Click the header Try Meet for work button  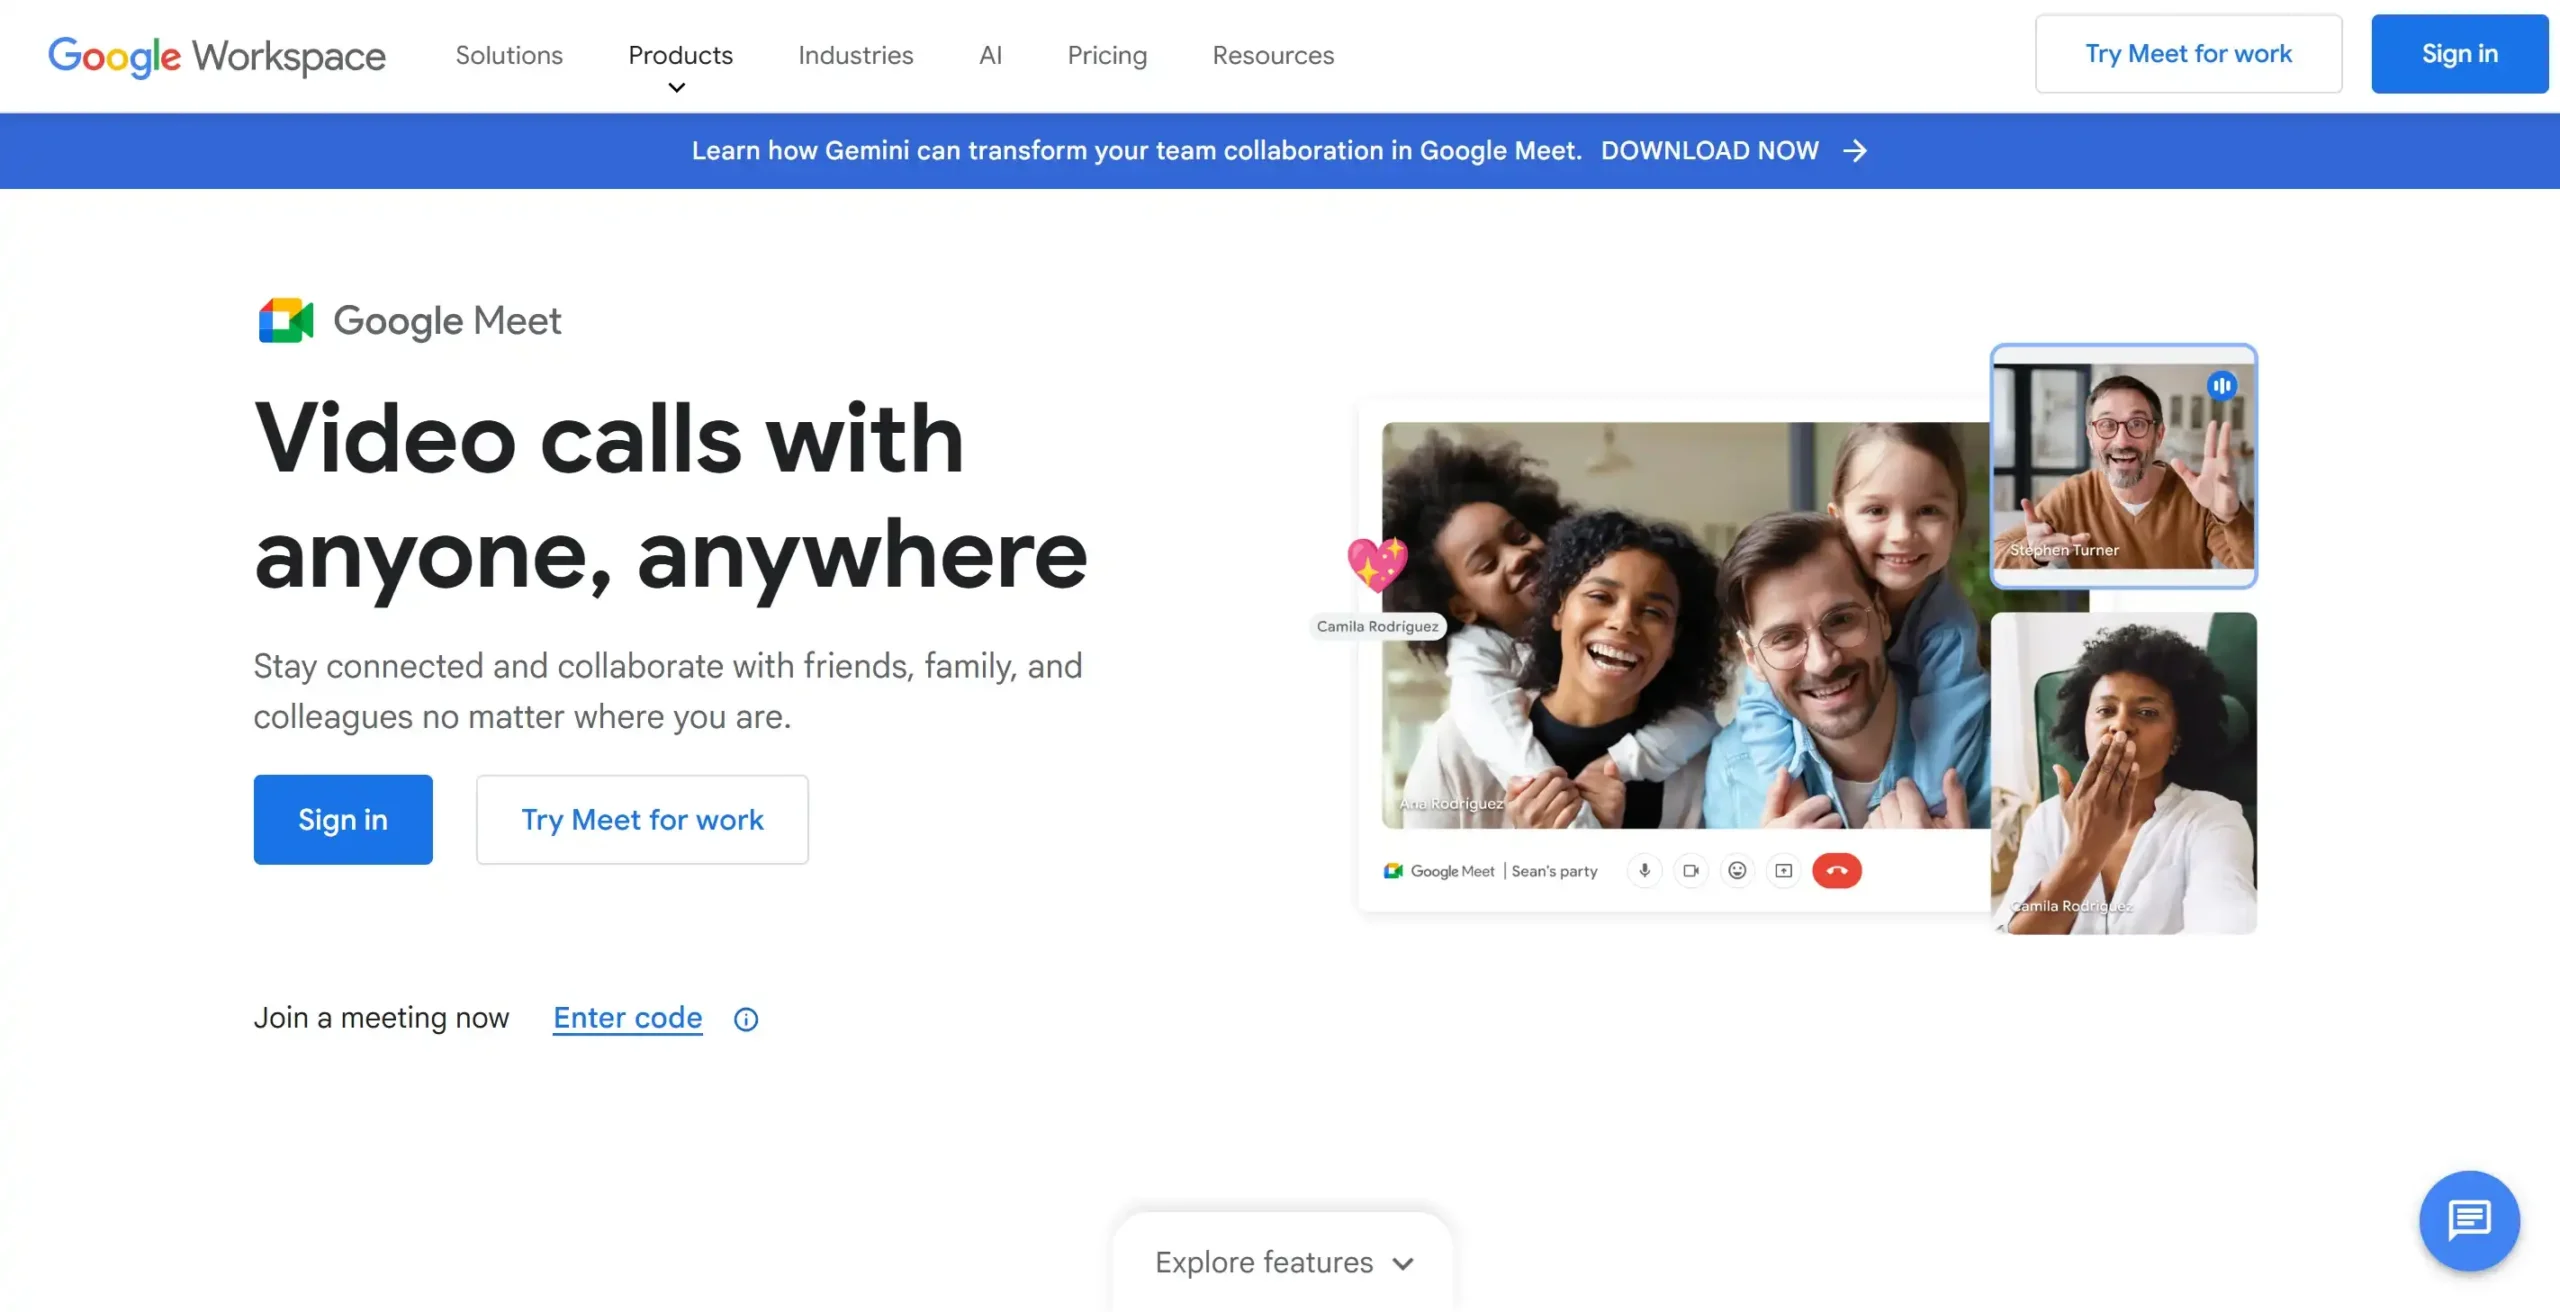tap(2188, 54)
